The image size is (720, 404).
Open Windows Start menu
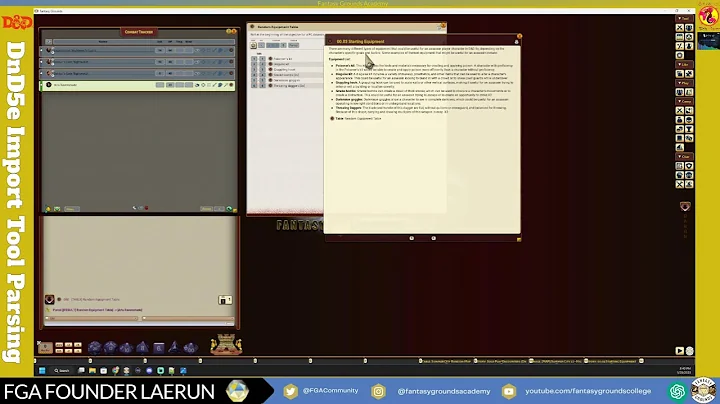(x=42, y=370)
